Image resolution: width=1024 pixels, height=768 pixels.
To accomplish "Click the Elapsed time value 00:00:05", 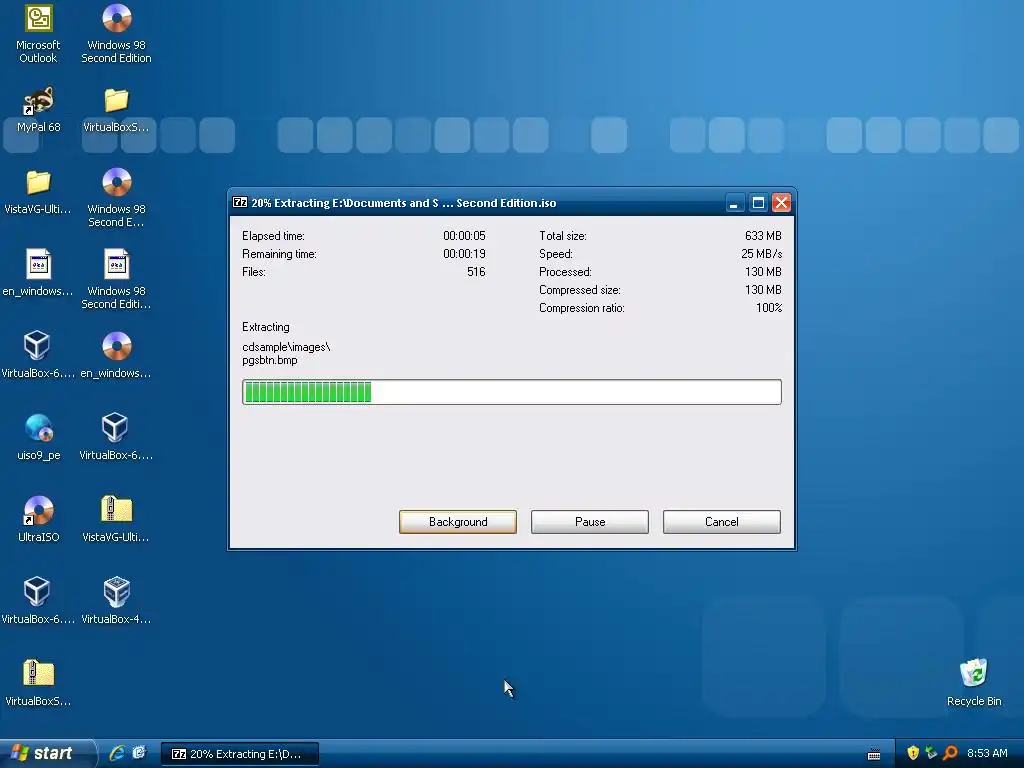I will [464, 236].
